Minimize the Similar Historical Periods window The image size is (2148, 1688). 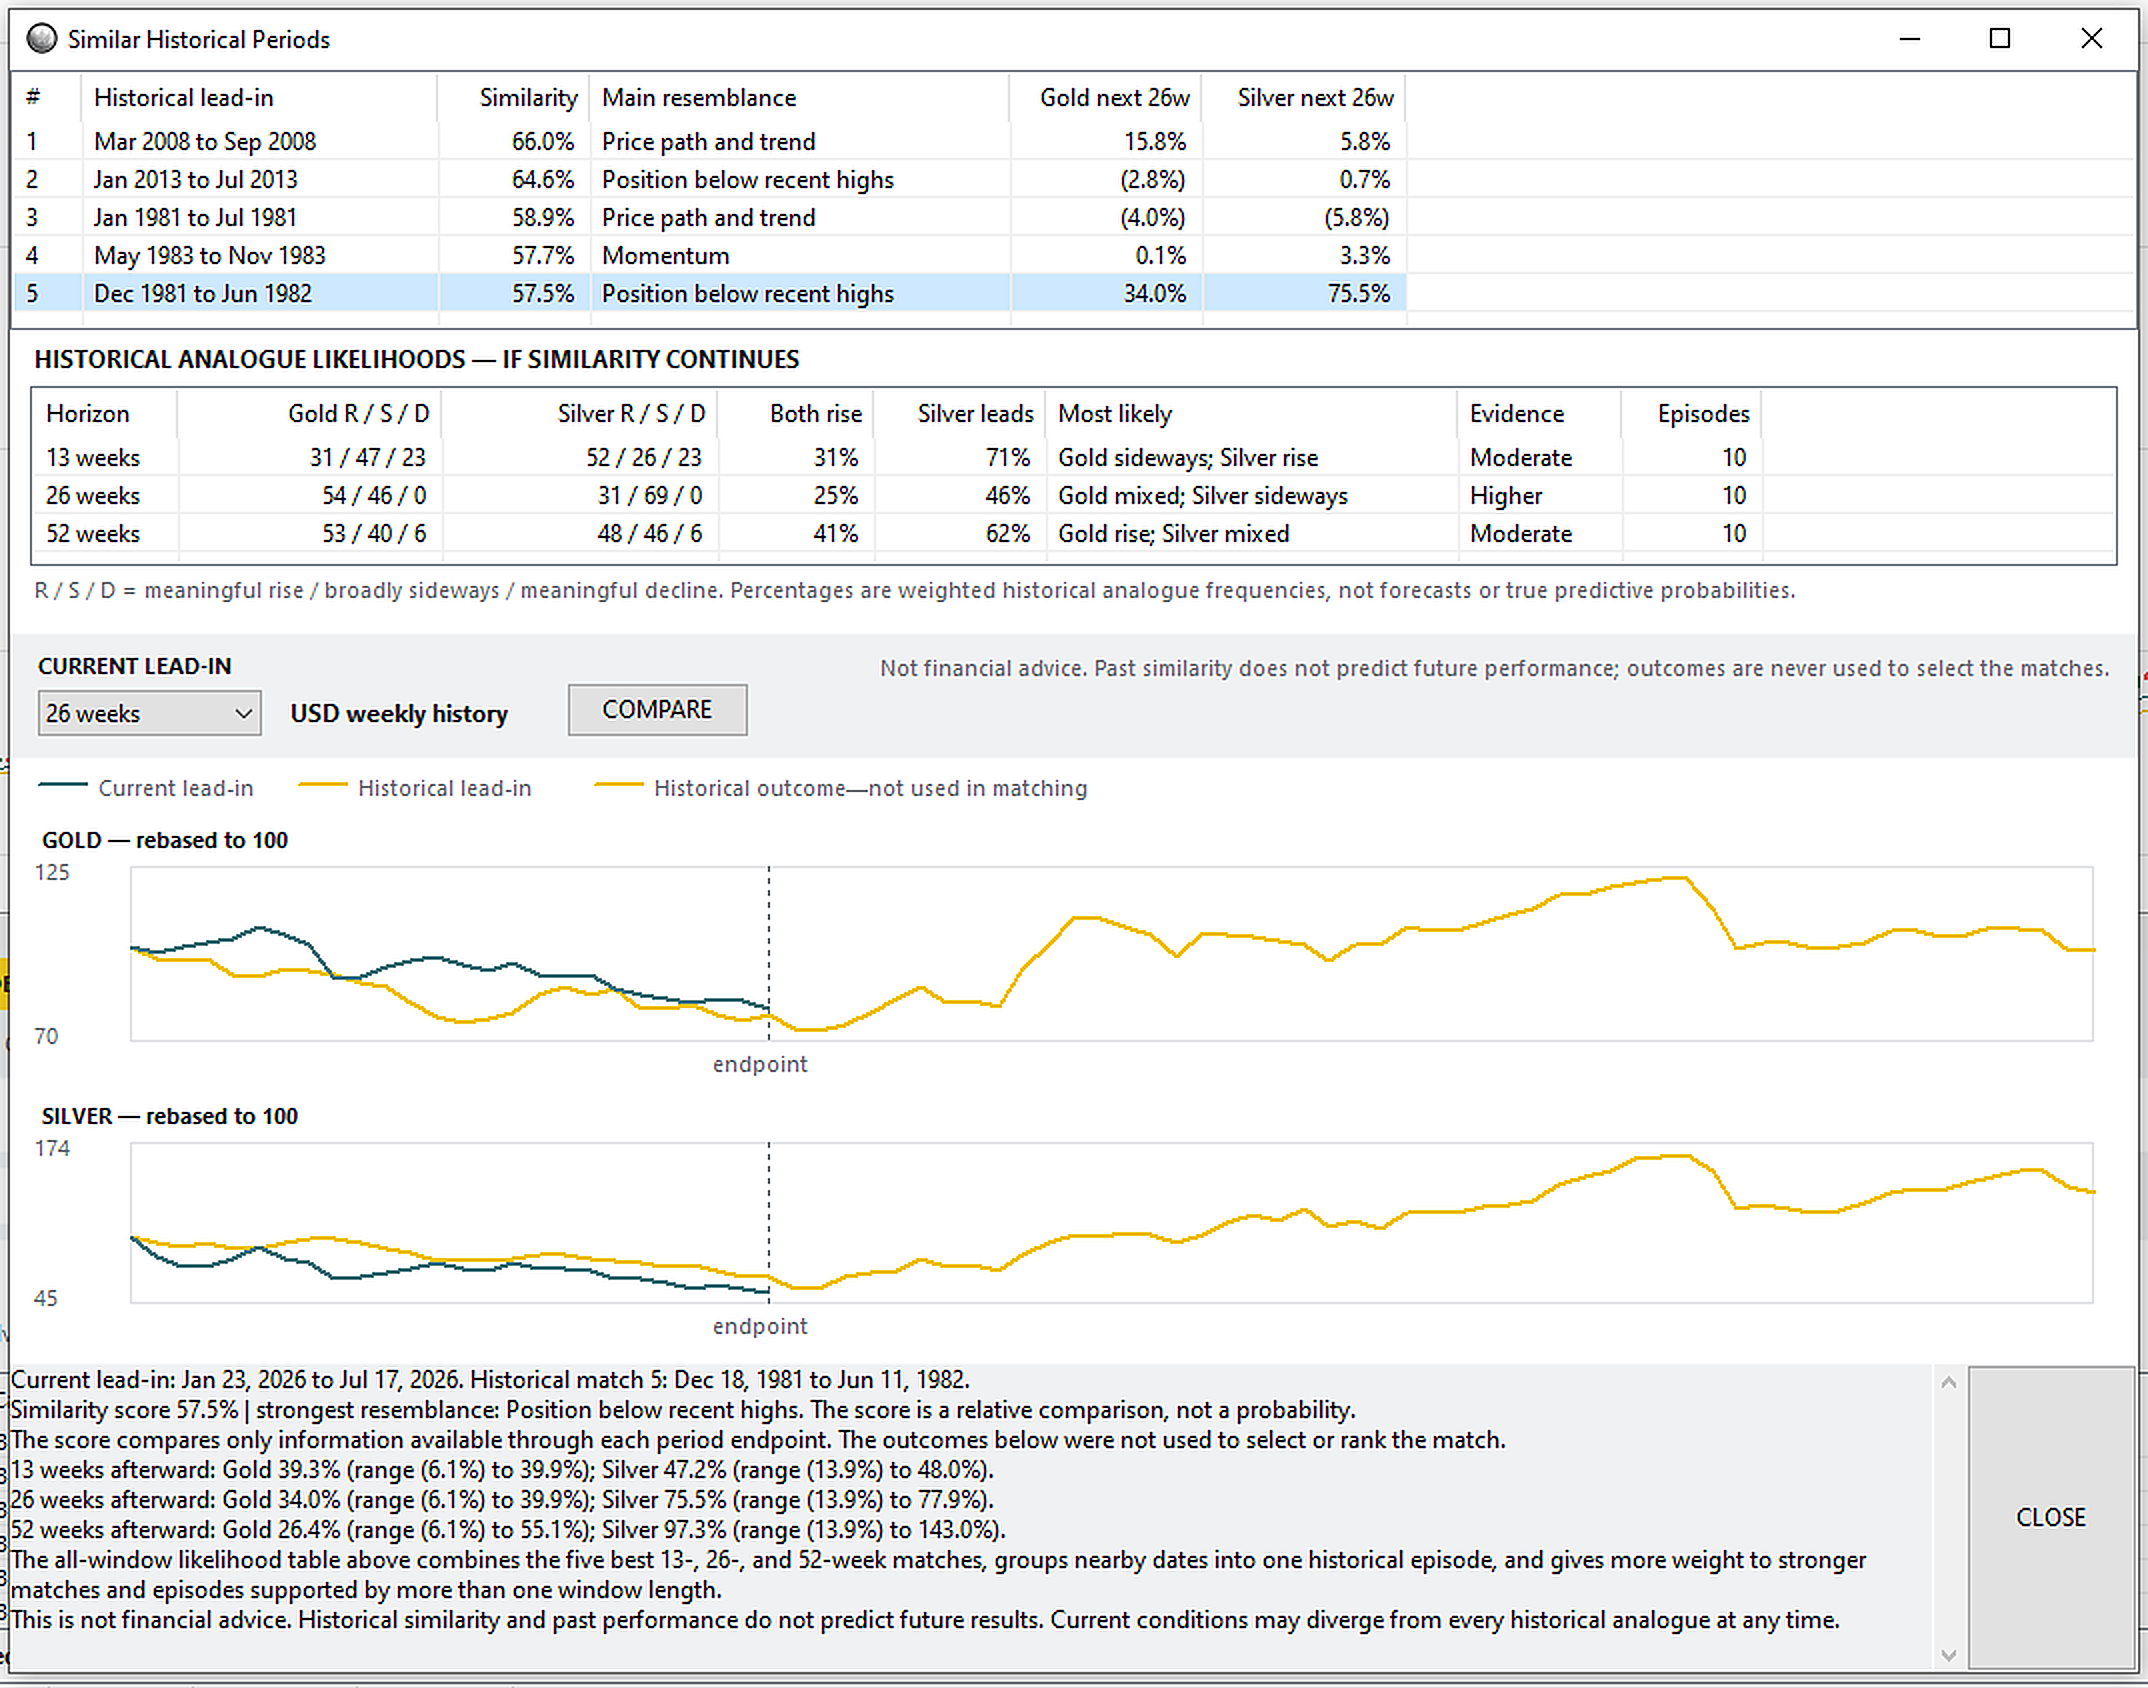point(1910,39)
